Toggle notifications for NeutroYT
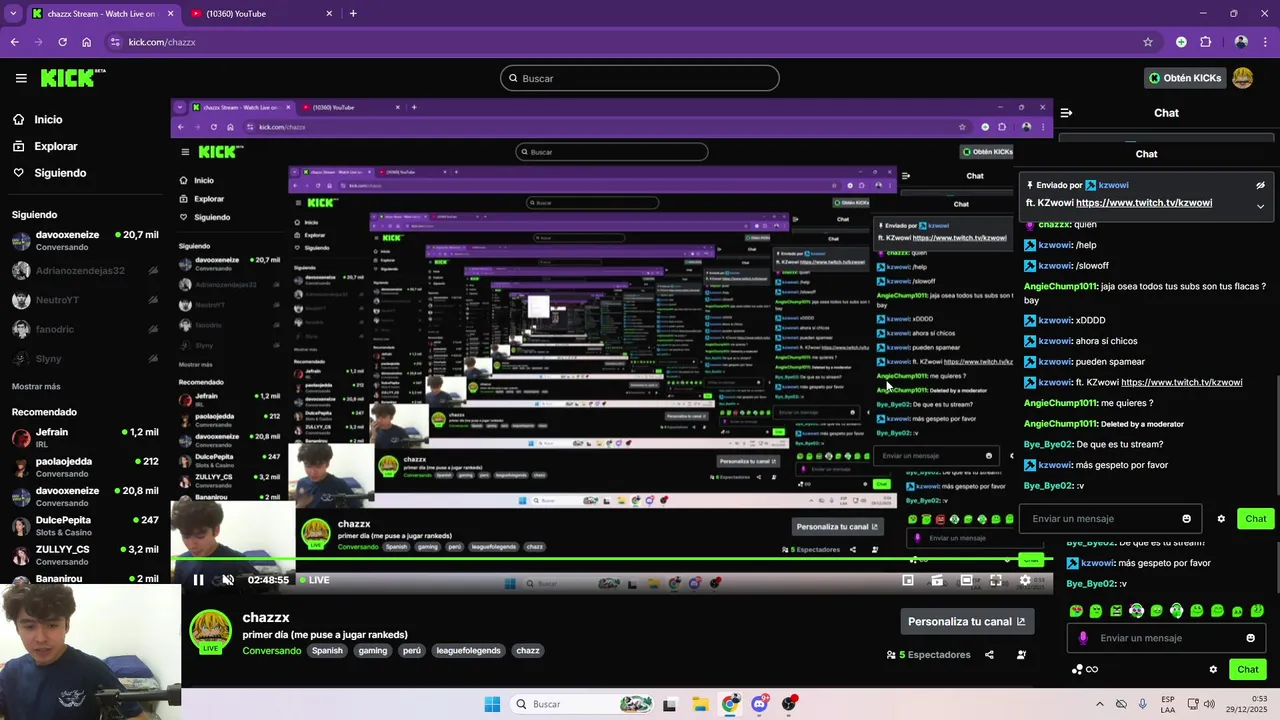Image resolution: width=1280 pixels, height=720 pixels. 153,300
